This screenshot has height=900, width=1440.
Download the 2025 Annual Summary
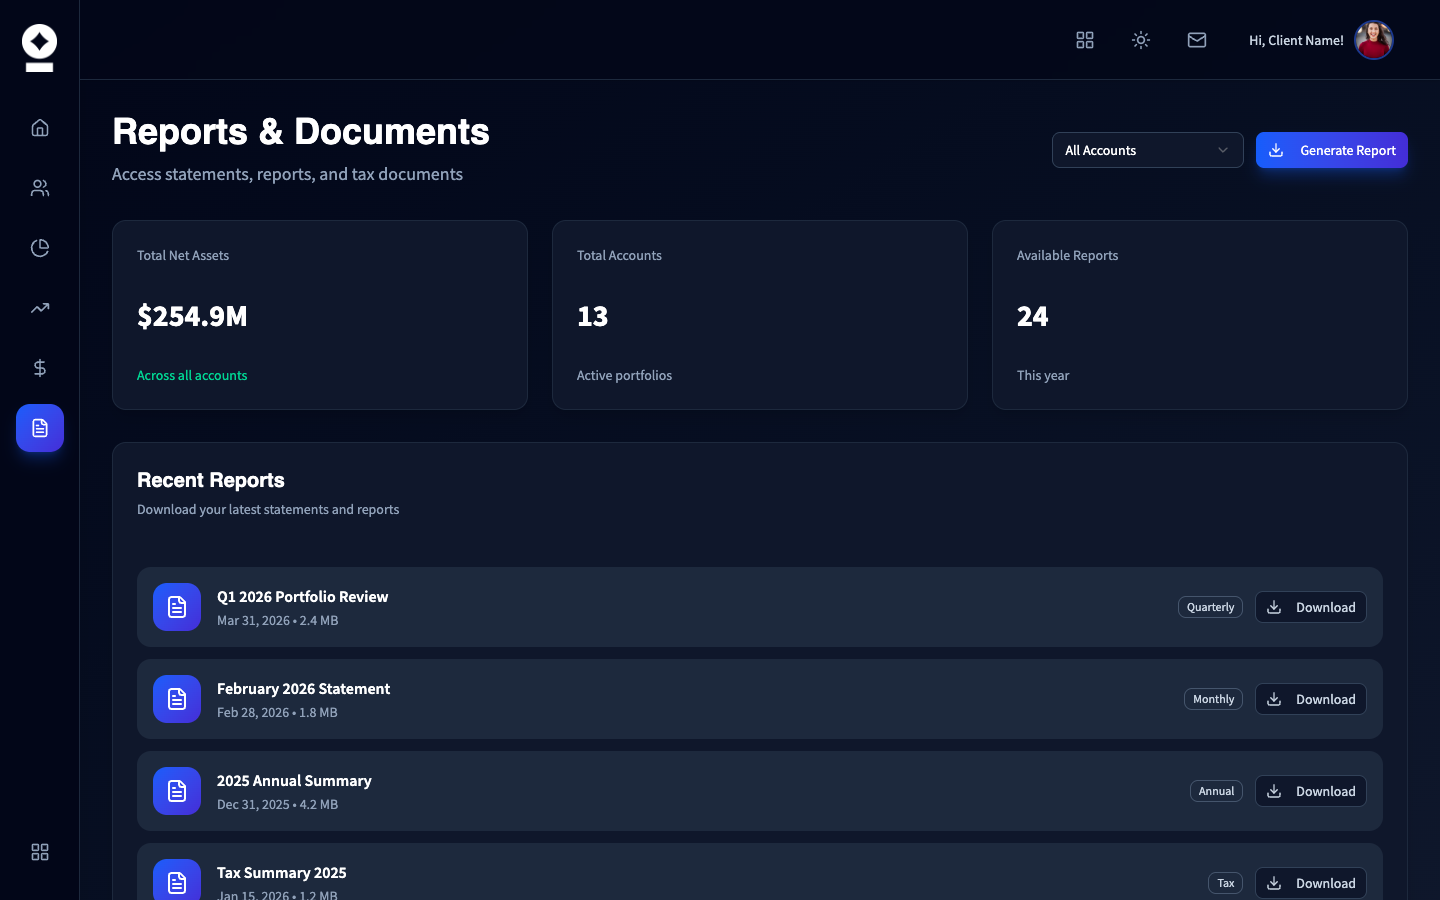1310,791
